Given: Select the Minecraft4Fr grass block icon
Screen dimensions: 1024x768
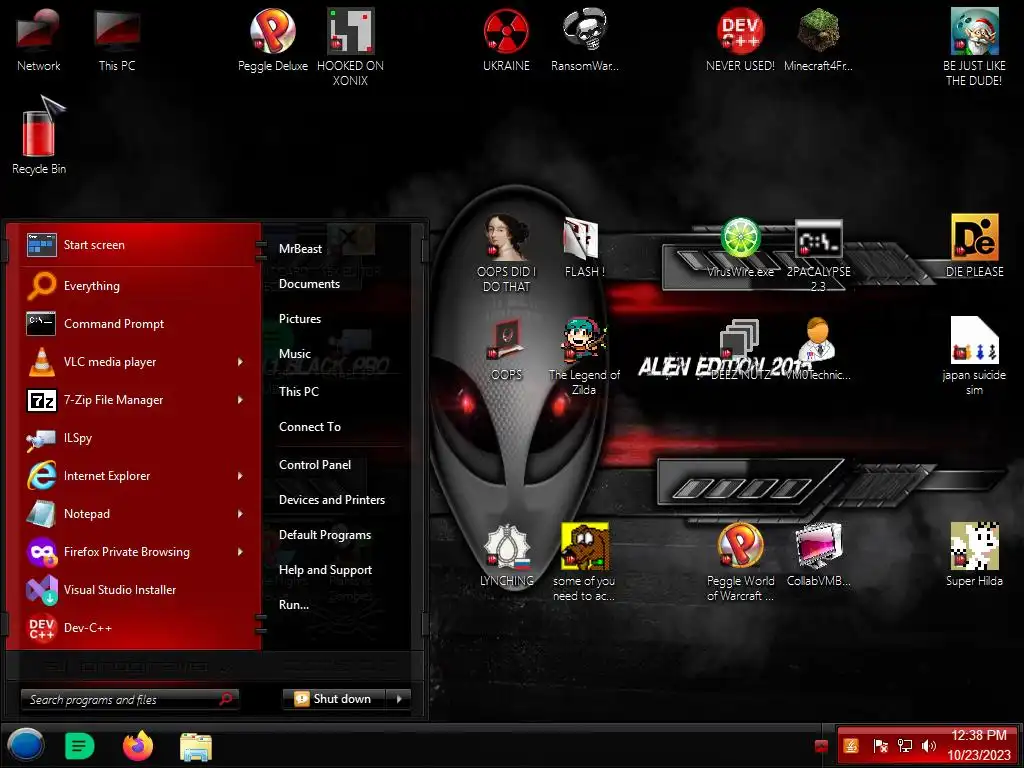Looking at the screenshot, I should point(818,40).
